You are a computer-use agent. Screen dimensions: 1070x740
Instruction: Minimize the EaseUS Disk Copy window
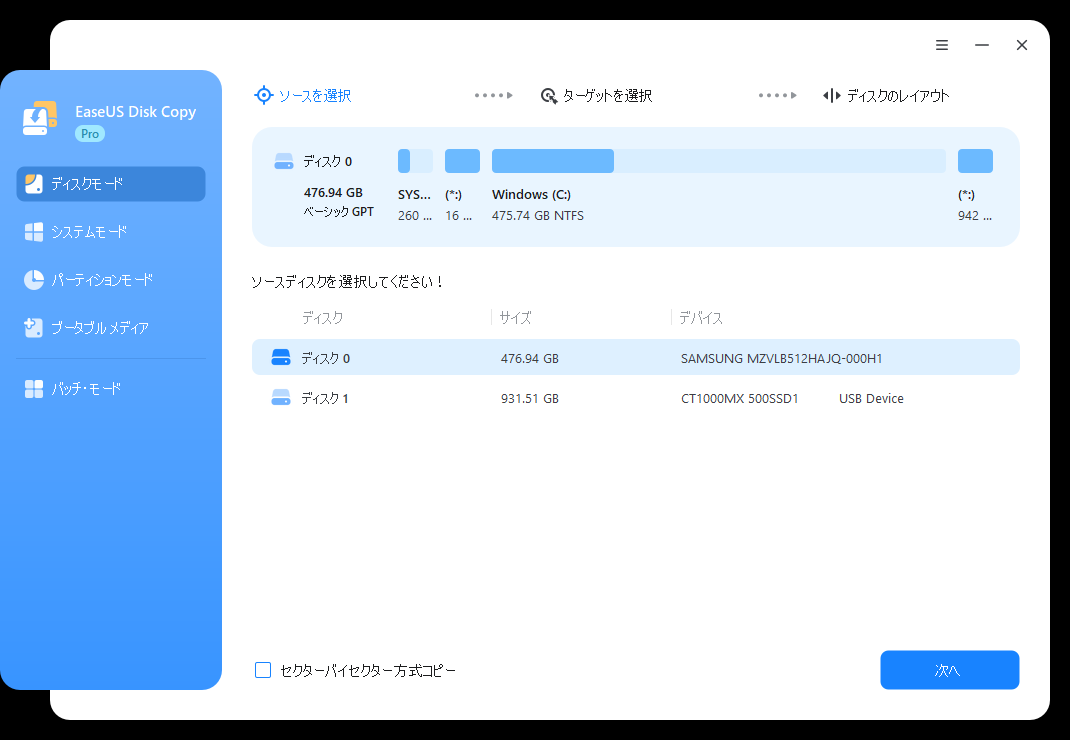coord(982,45)
